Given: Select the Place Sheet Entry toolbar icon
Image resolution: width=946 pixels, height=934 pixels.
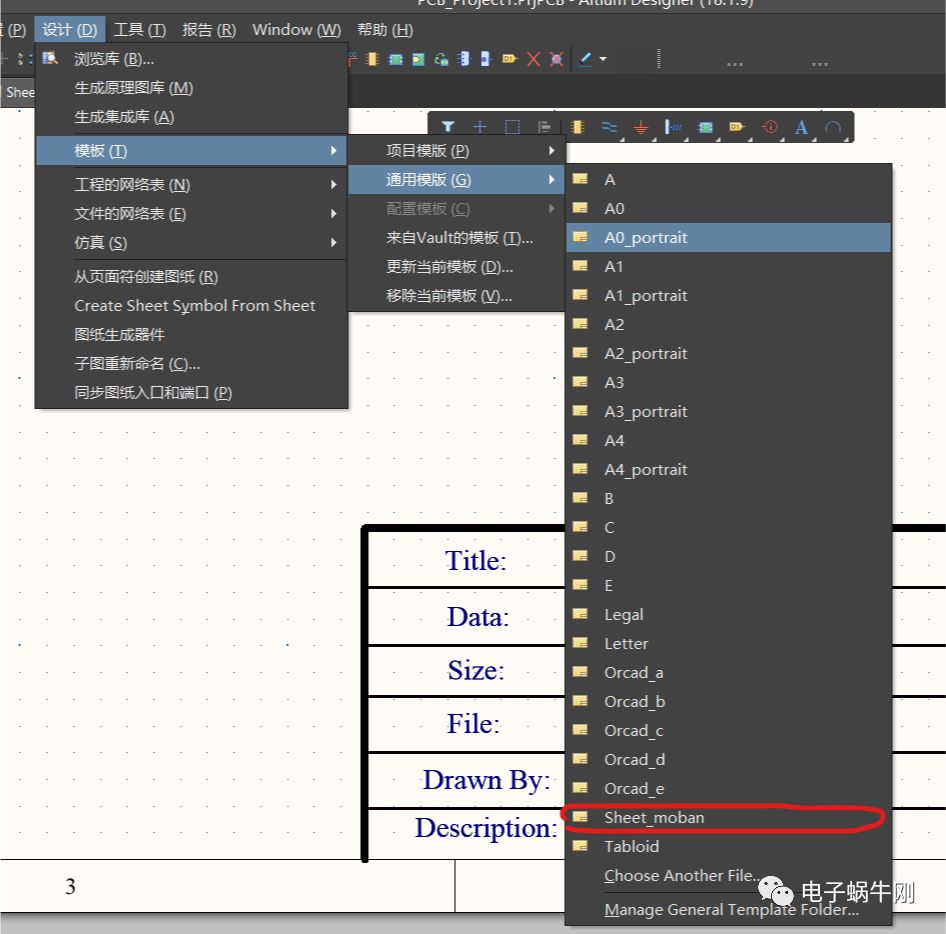Looking at the screenshot, I should coord(418,59).
